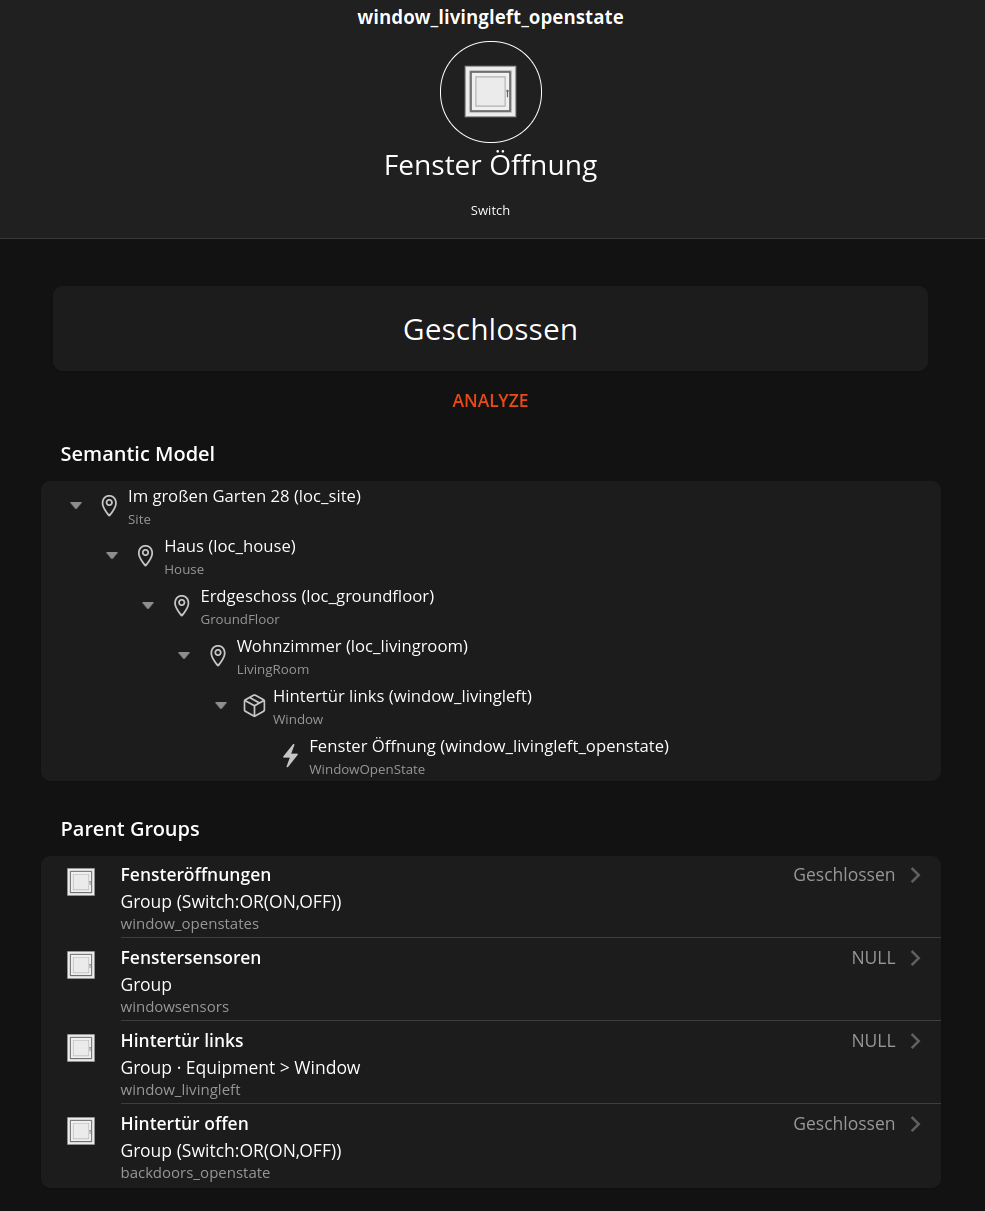
Task: Select Wohnzimmer (loc_livingroom) tree label
Action: coord(352,647)
